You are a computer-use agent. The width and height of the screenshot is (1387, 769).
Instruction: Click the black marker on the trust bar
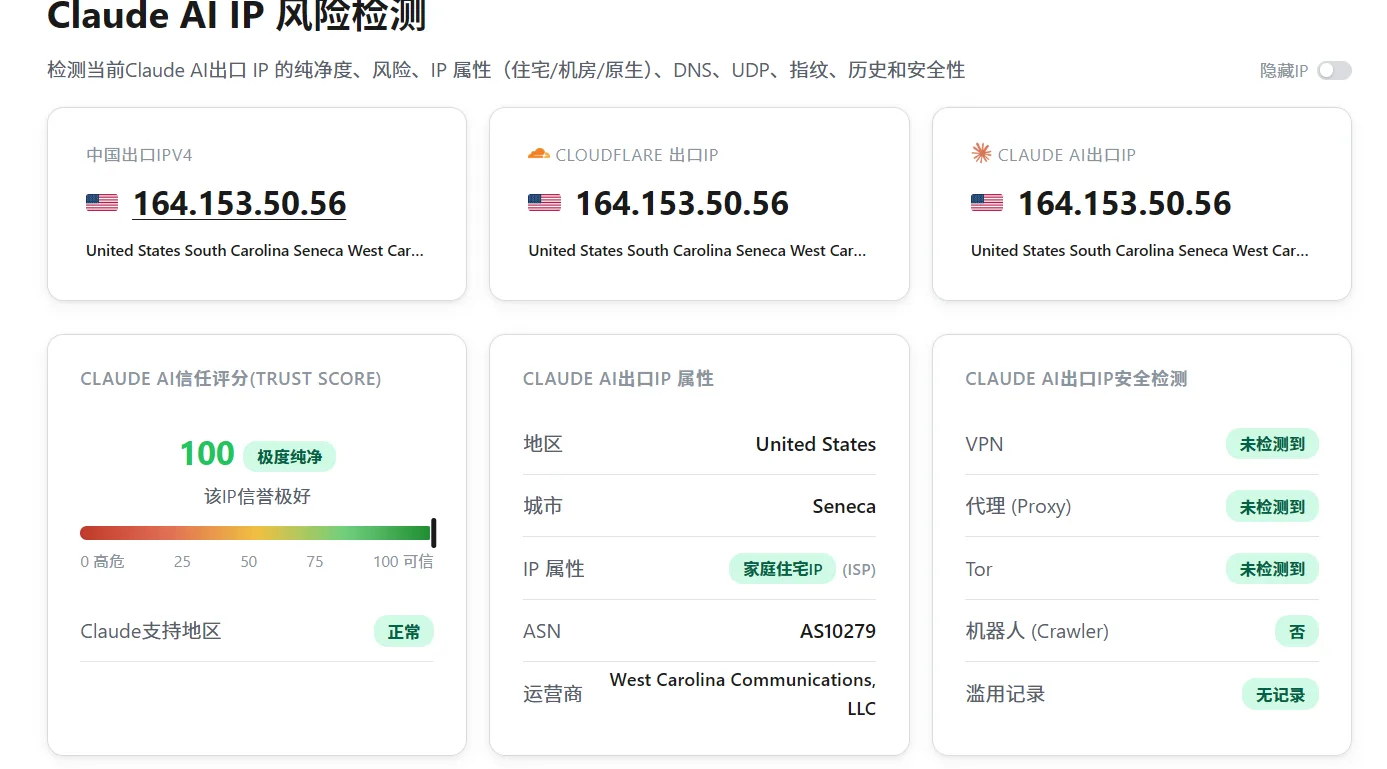[x=433, y=533]
